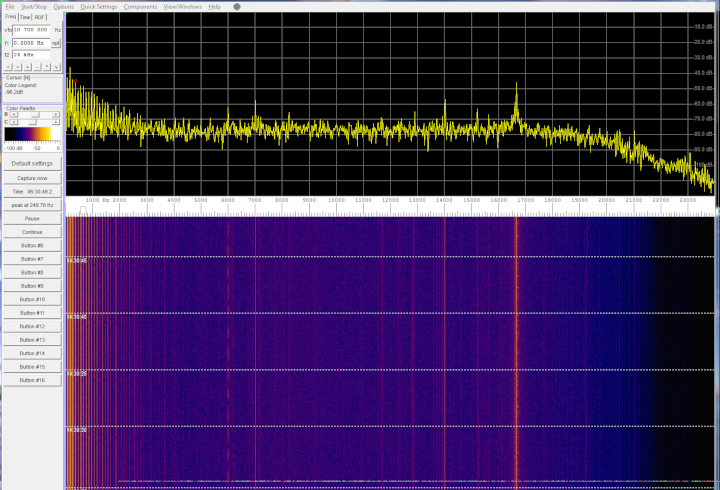Zoom out frequency with the - button
The width and height of the screenshot is (720, 490).
37,67
